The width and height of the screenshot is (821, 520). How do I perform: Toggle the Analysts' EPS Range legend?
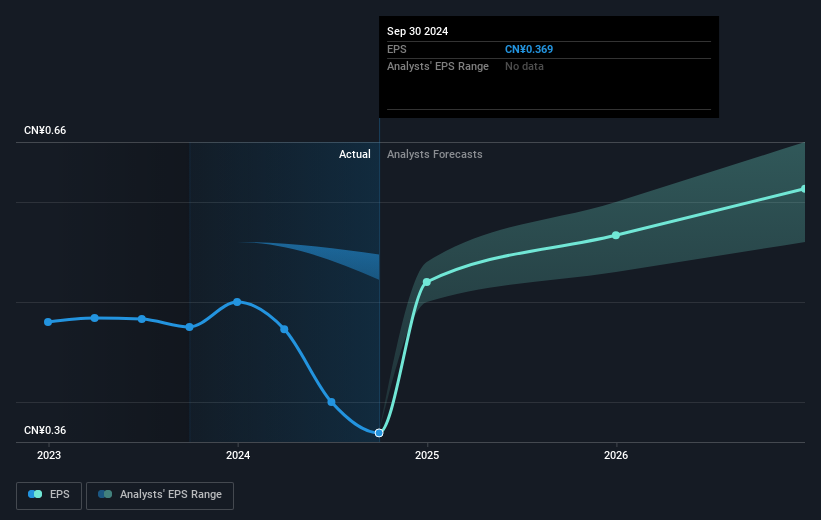pyautogui.click(x=160, y=495)
